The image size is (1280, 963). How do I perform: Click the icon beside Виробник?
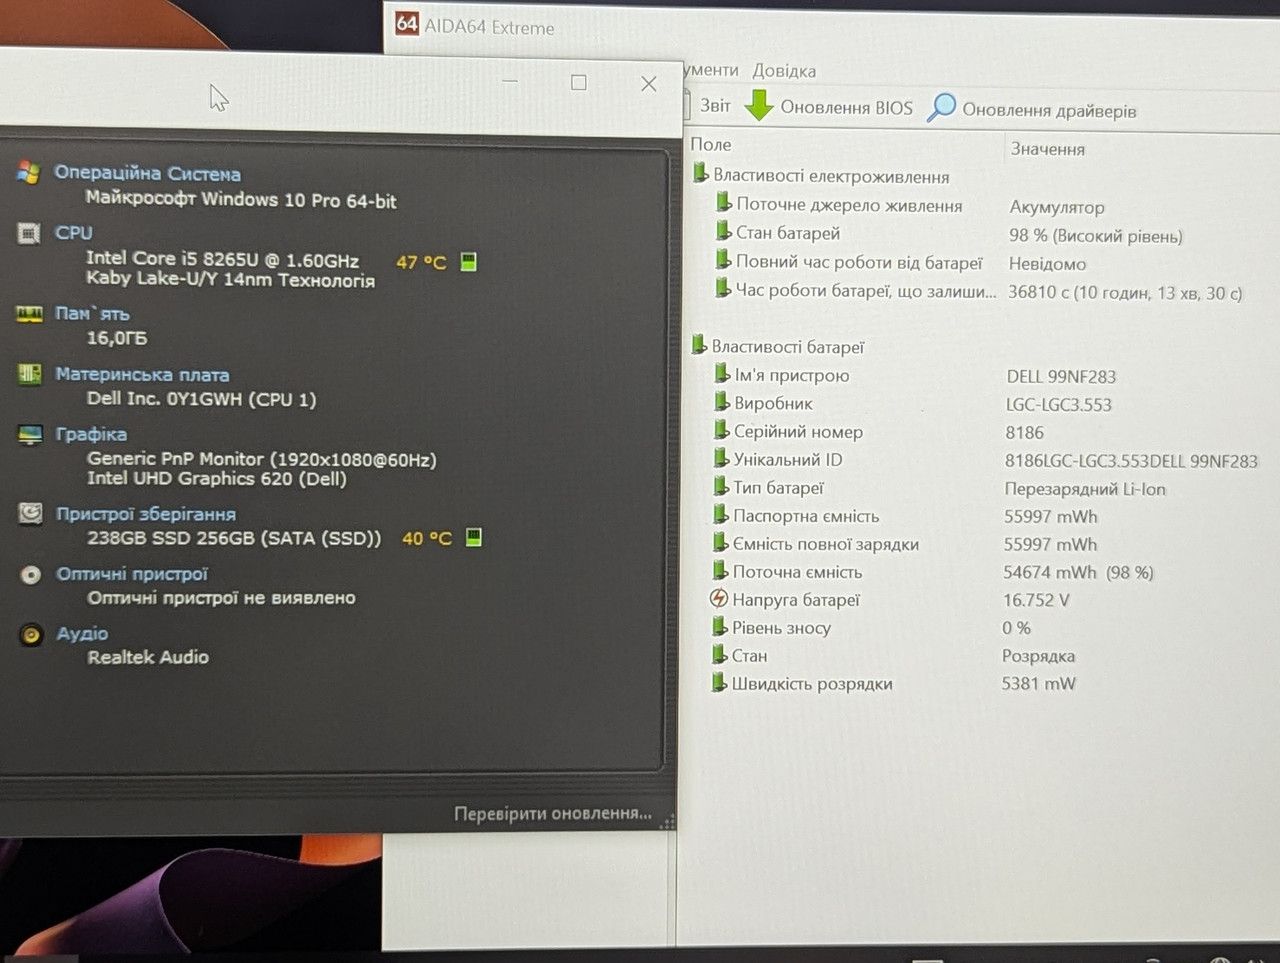722,402
